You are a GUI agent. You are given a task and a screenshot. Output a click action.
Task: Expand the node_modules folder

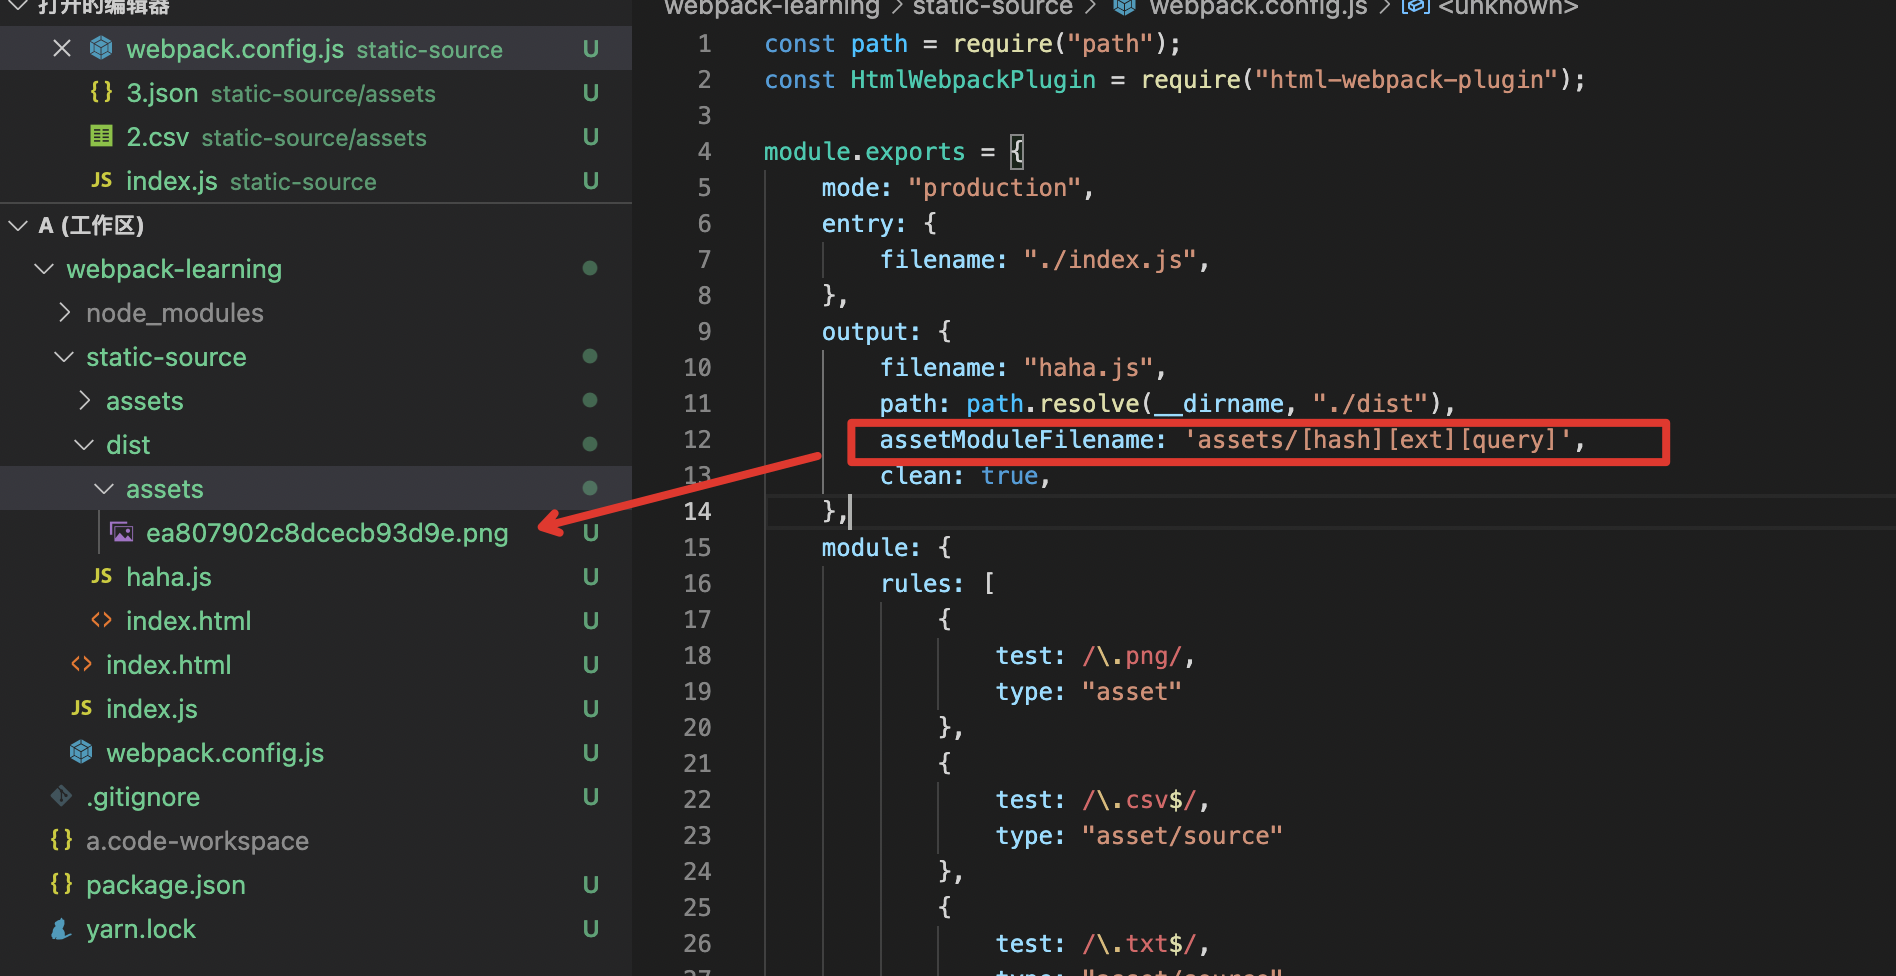click(x=64, y=313)
